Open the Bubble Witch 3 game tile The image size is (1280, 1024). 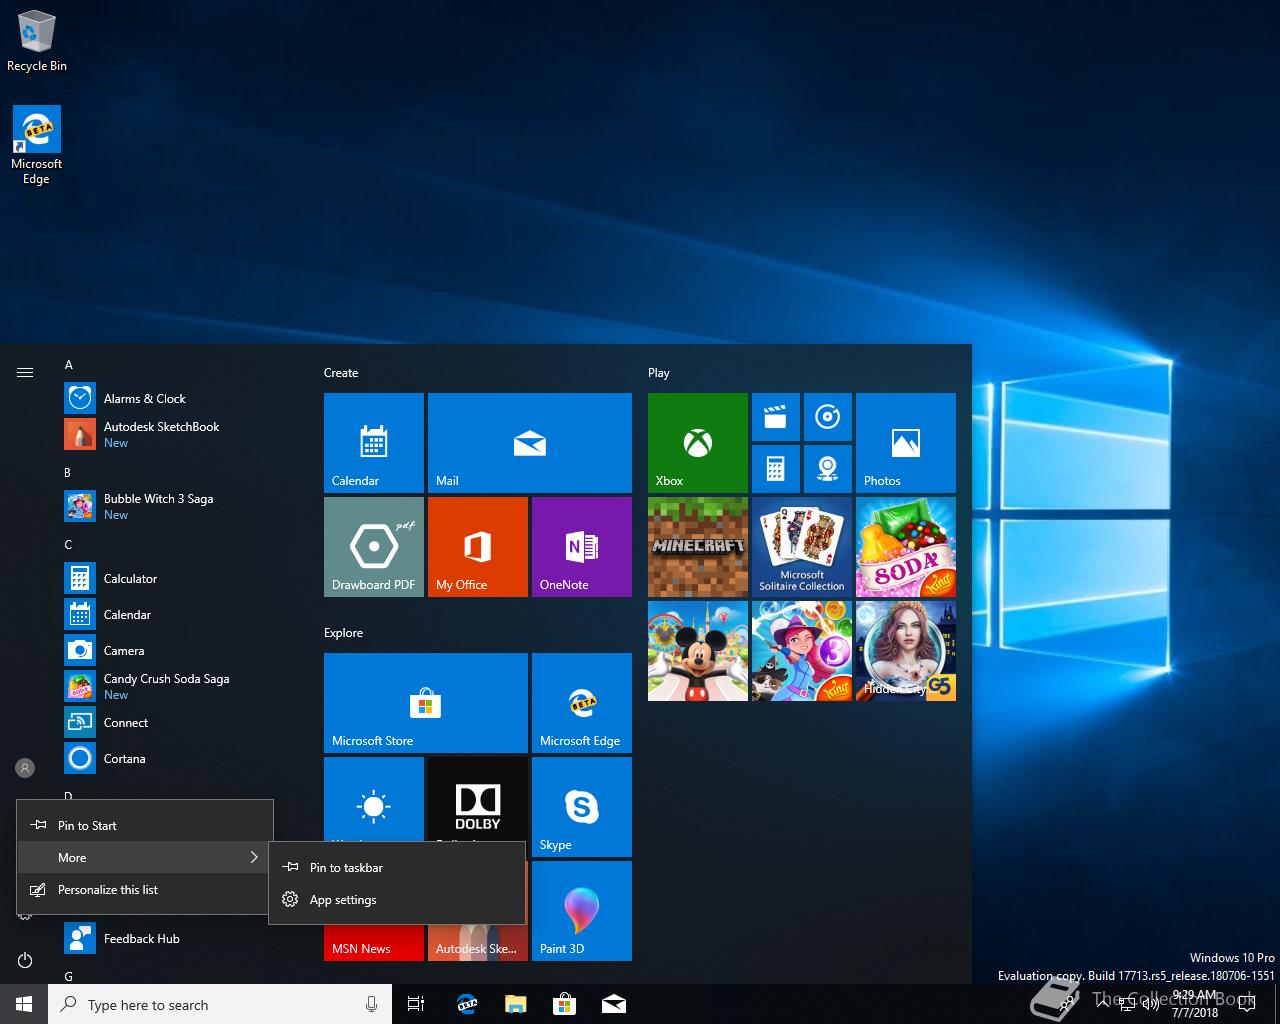[x=802, y=651]
